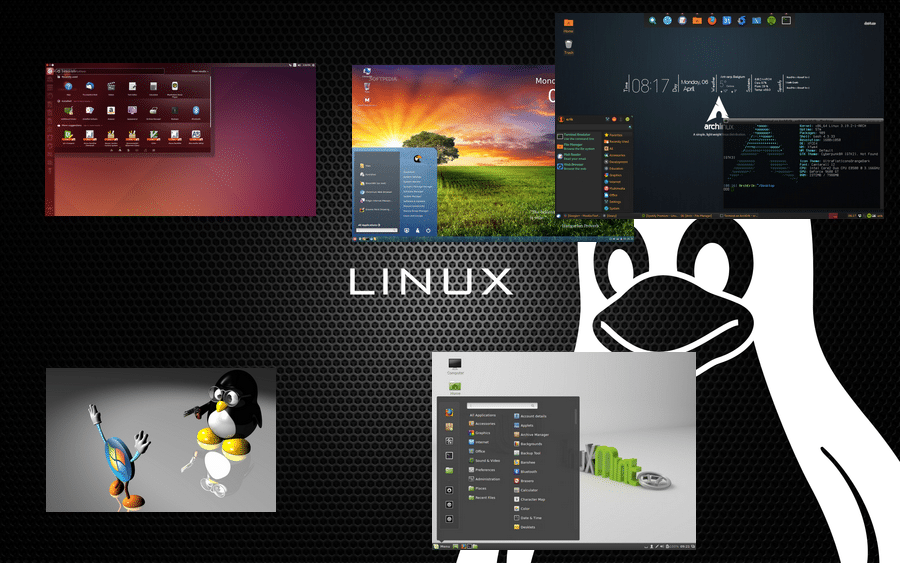Launch Character Map from Mint menu
Viewport: 900px width, 563px height.
click(x=530, y=499)
